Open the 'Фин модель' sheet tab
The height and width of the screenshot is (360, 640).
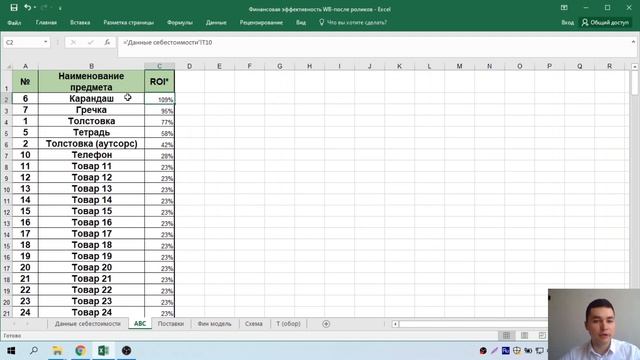214,324
